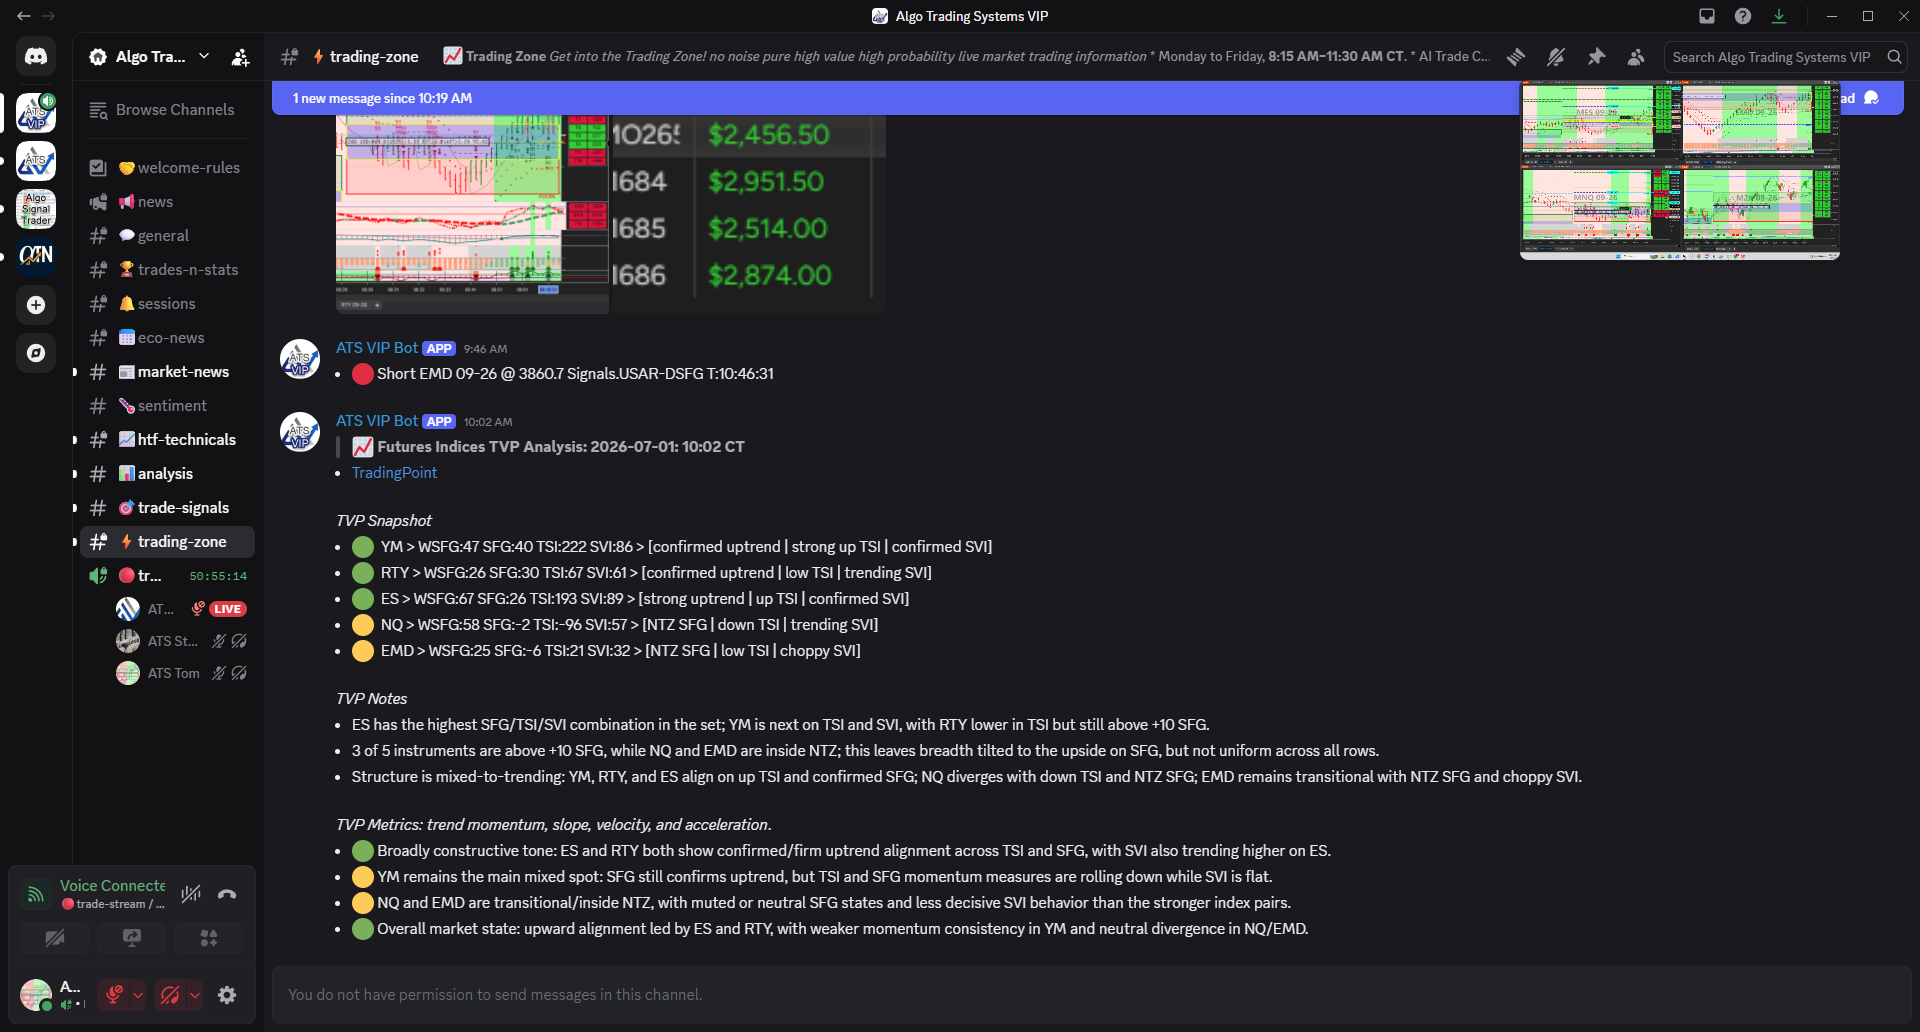The width and height of the screenshot is (1920, 1032).
Task: Open headphone output options dropdown
Action: (195, 995)
